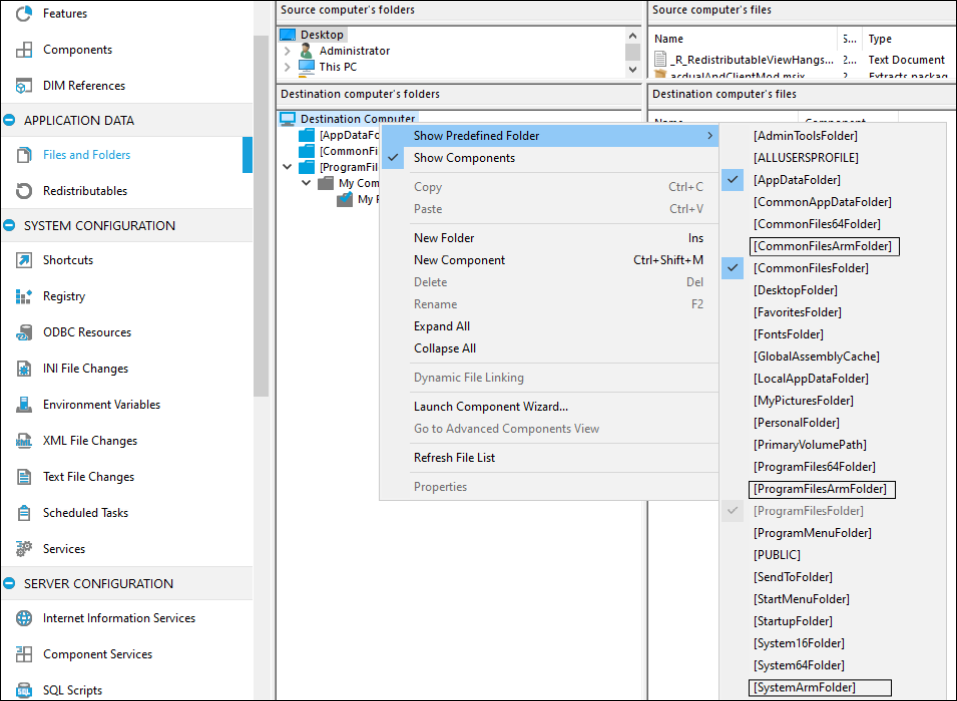Click the Scheduled Tasks icon

click(x=24, y=513)
